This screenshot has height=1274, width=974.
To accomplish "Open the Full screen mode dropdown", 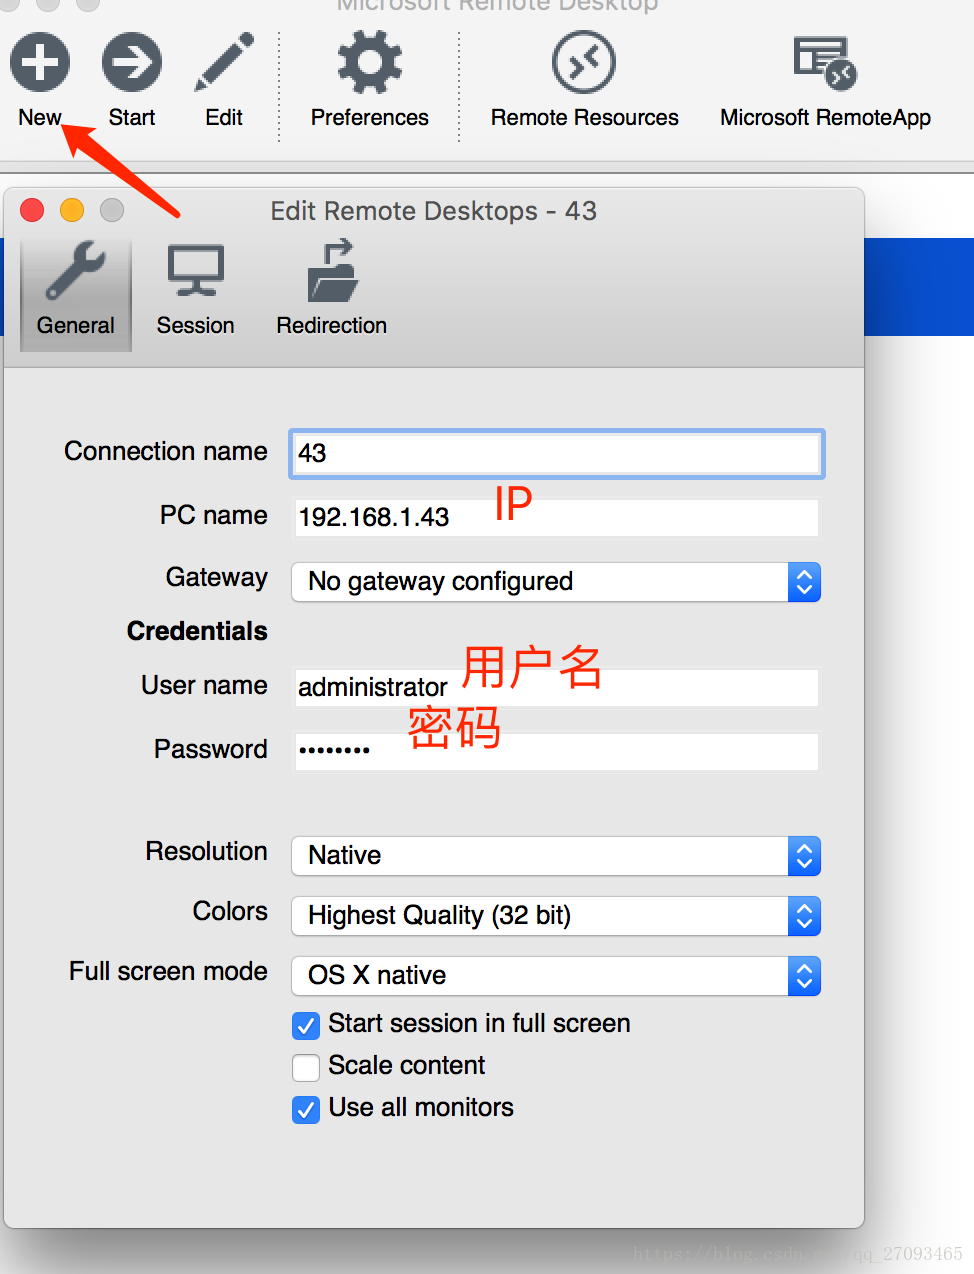I will [x=556, y=976].
